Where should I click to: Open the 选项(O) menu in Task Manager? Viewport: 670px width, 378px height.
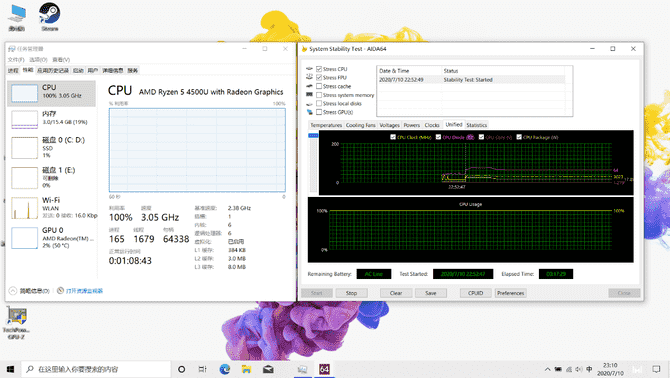(38, 59)
